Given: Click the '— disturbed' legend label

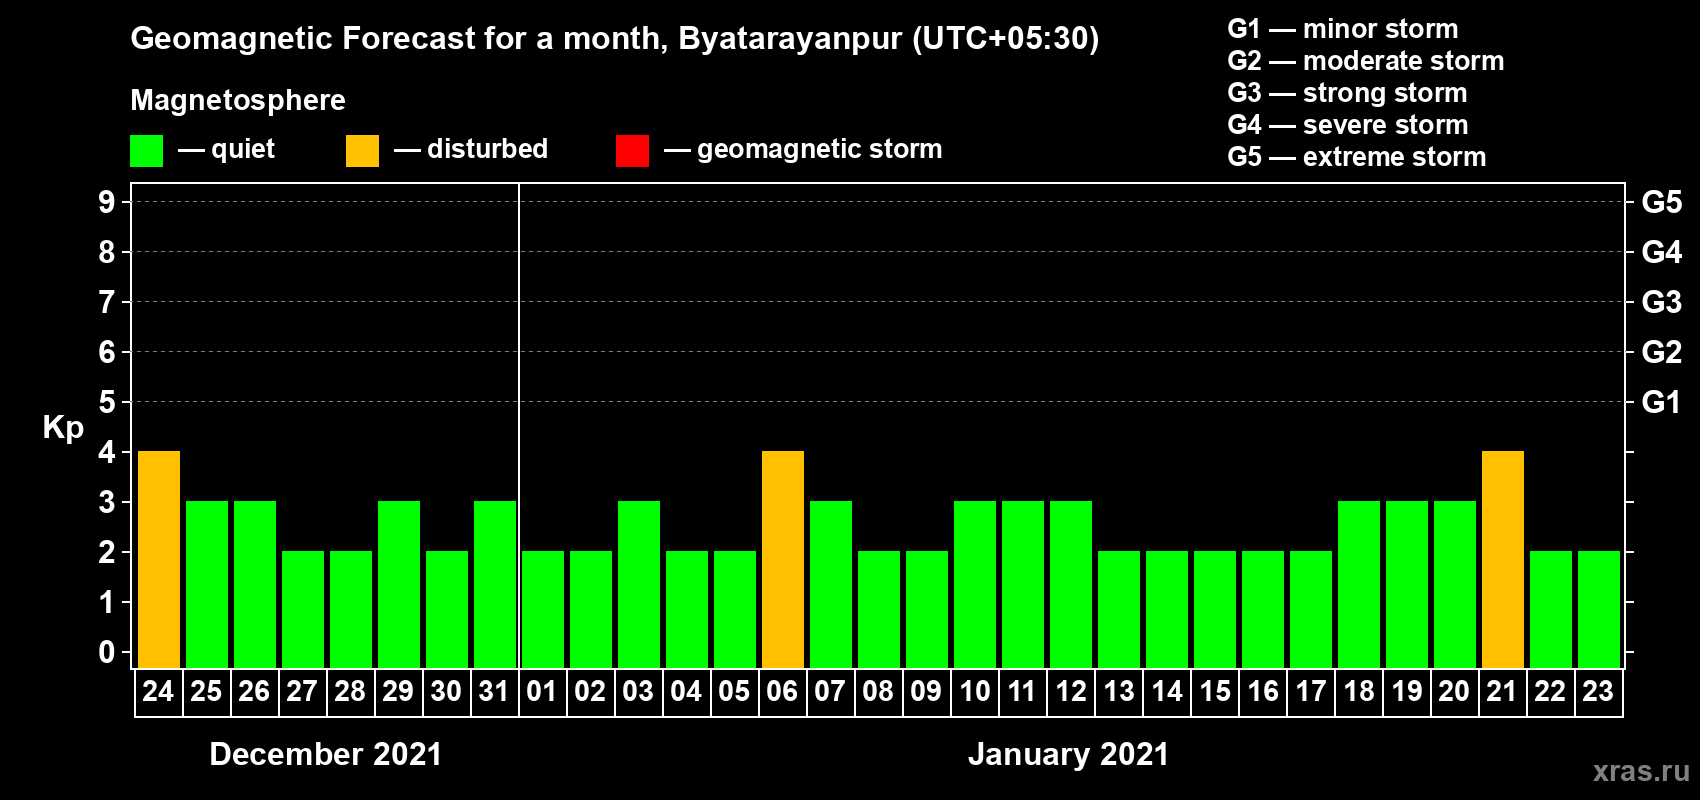Looking at the screenshot, I should coord(471,149).
